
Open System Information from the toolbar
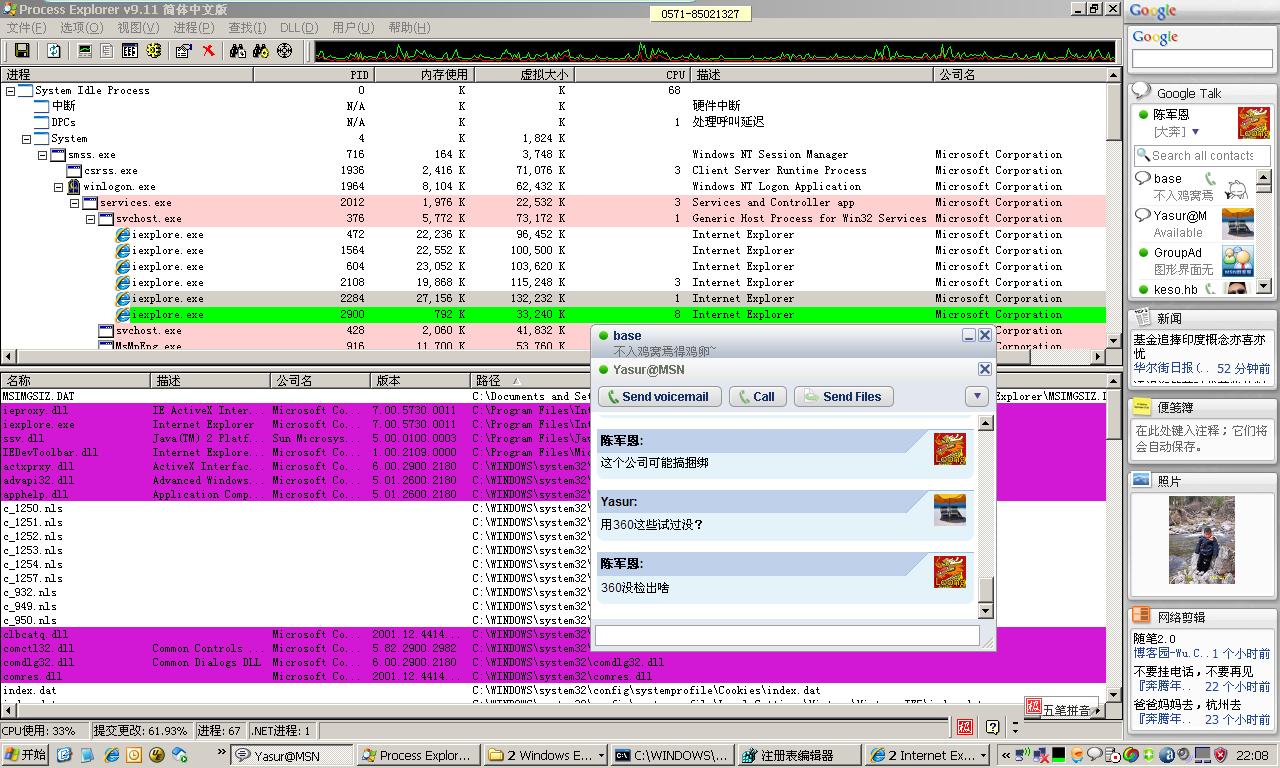(85, 51)
